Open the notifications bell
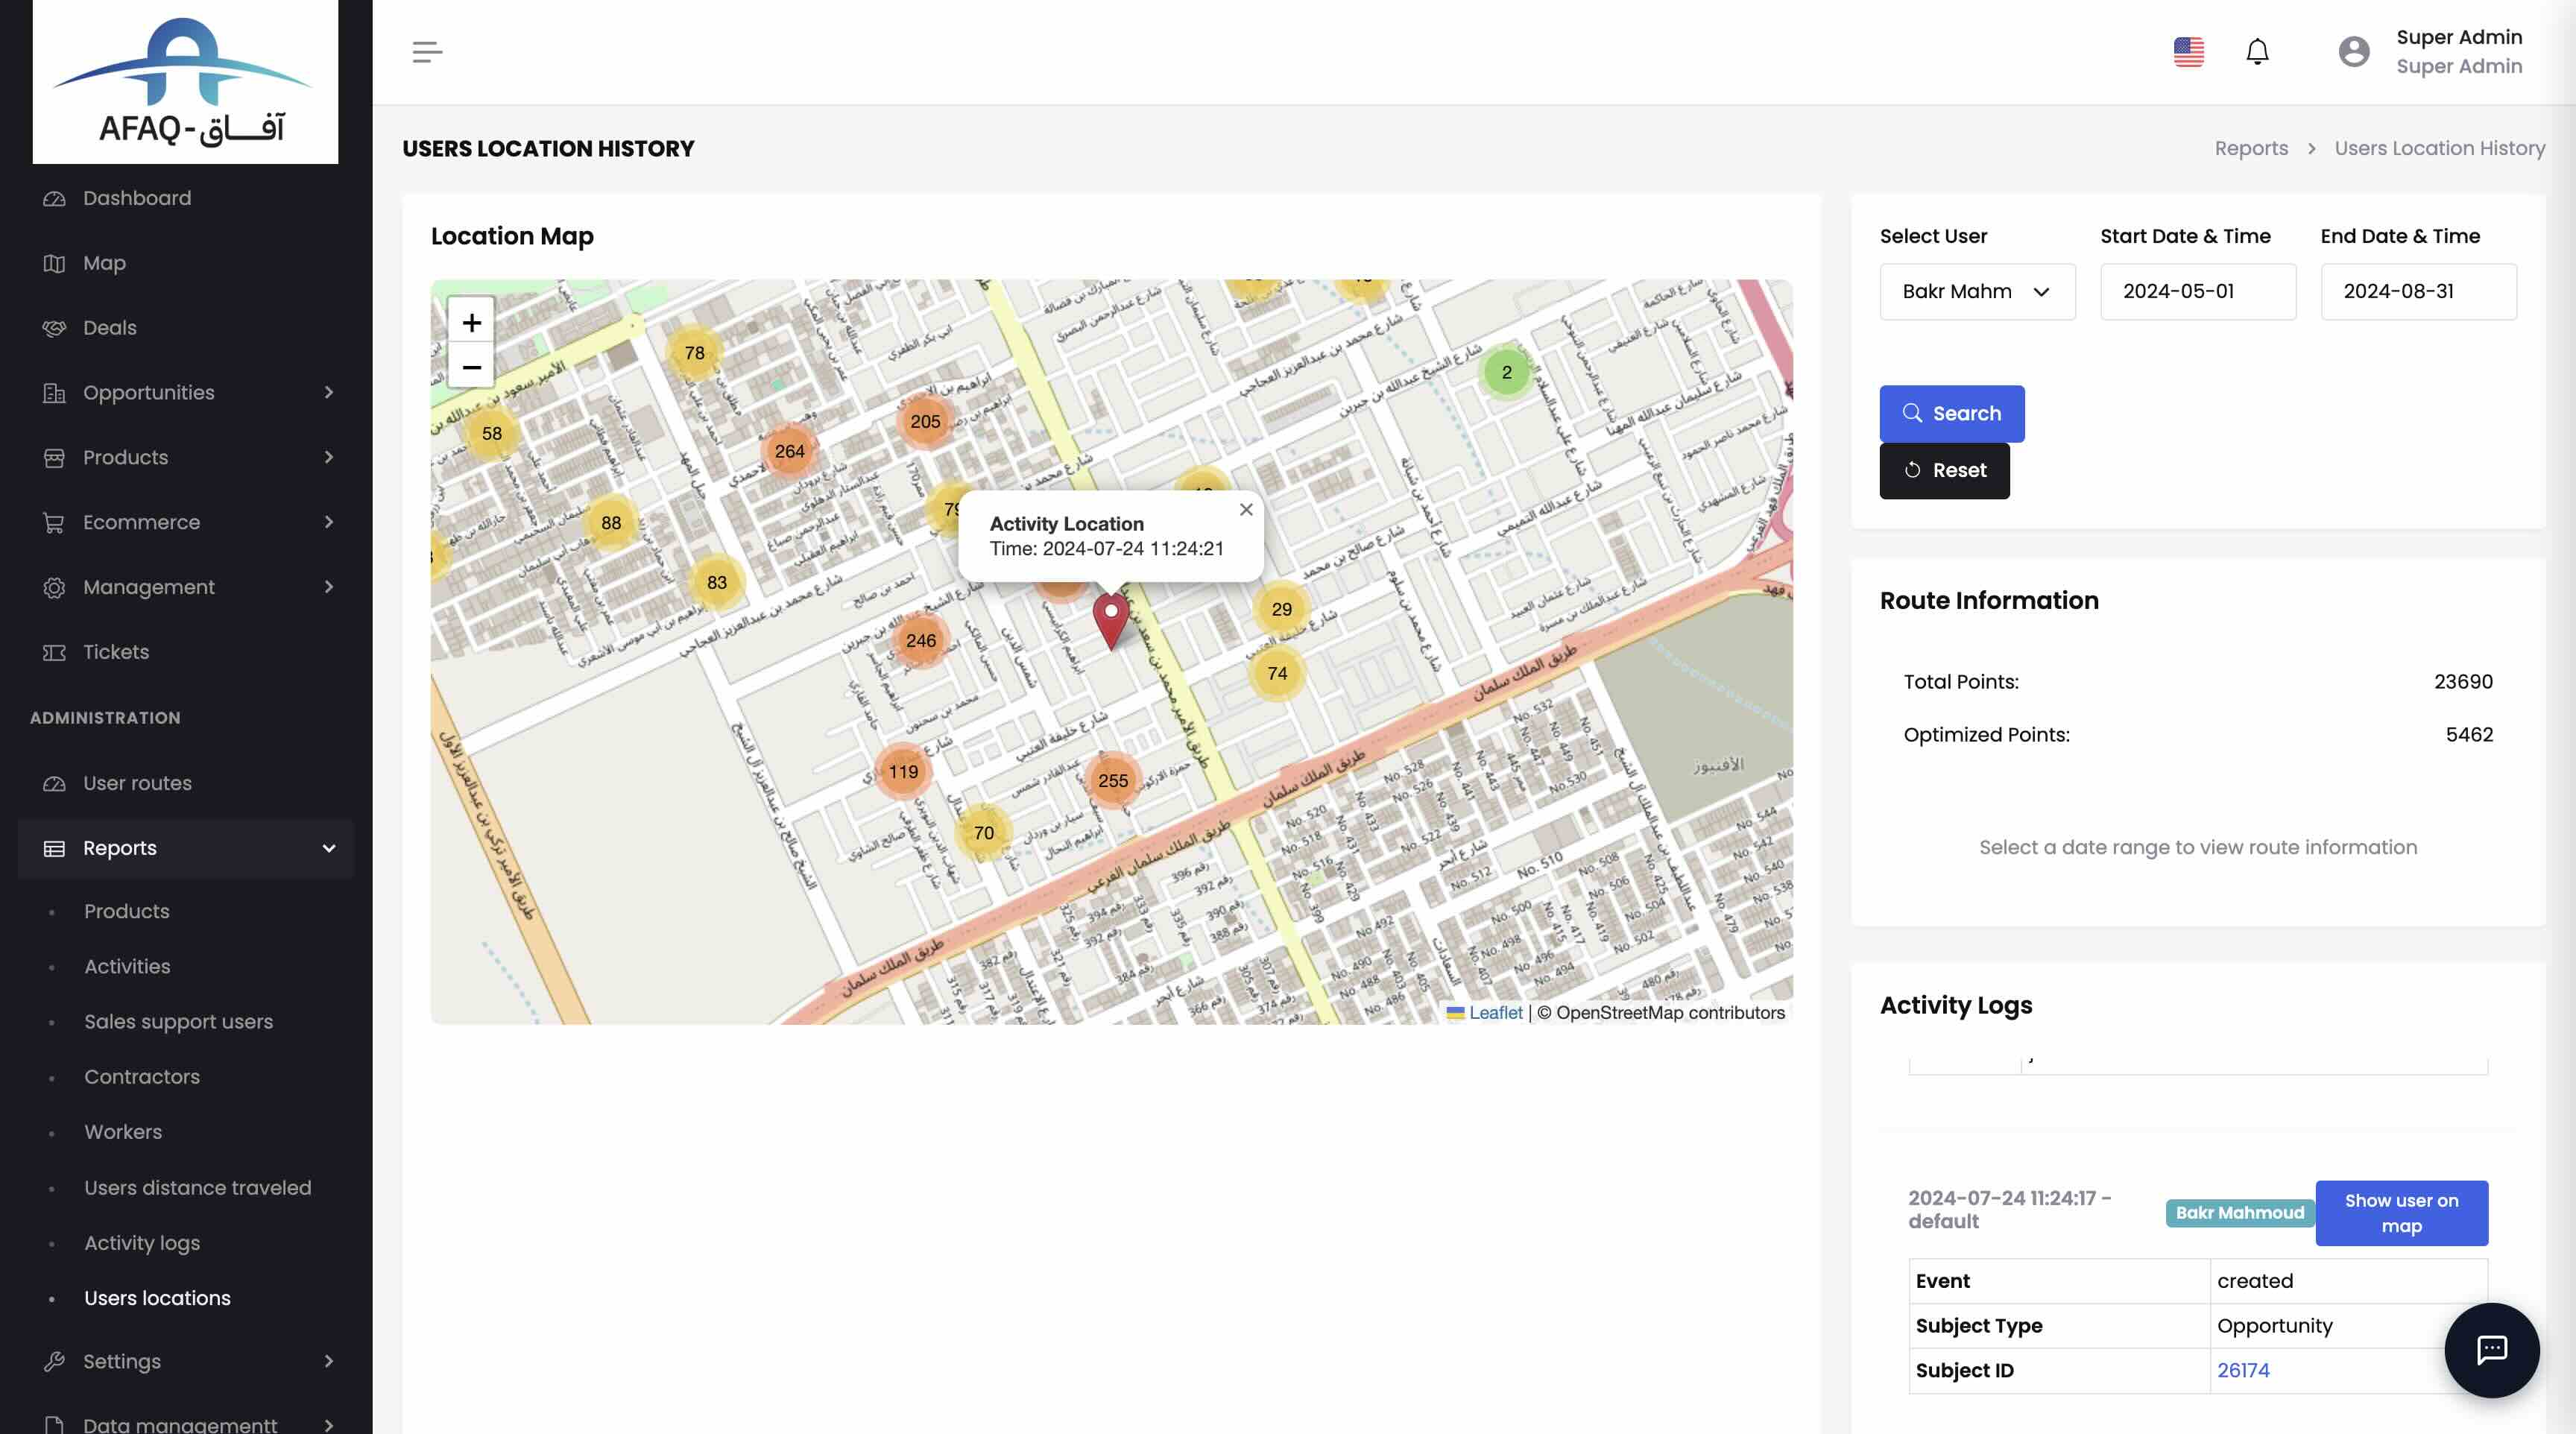Screen dimensions: 2576x1434 click(2257, 52)
